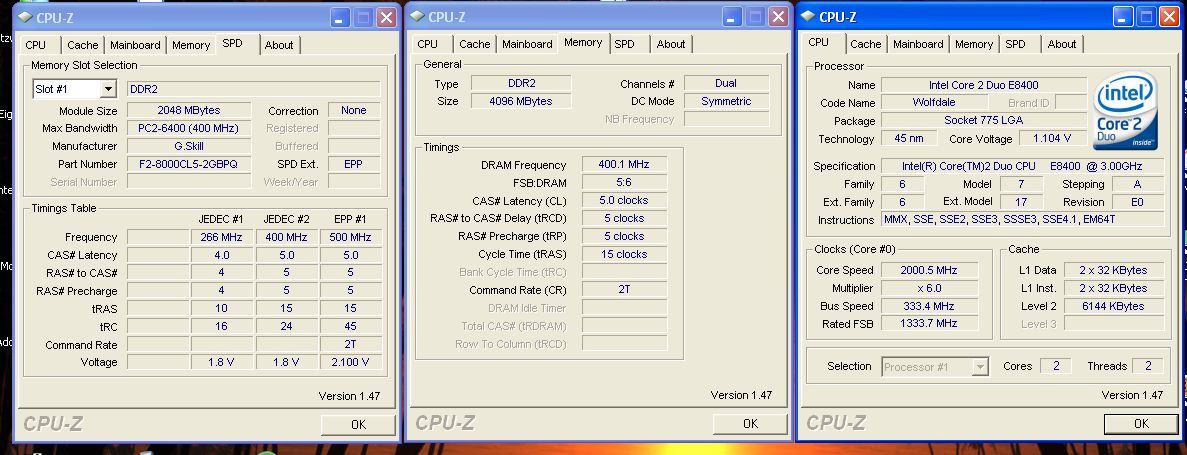This screenshot has width=1187, height=455.
Task: Open SPD tab in the CPU window
Action: coord(1015,45)
